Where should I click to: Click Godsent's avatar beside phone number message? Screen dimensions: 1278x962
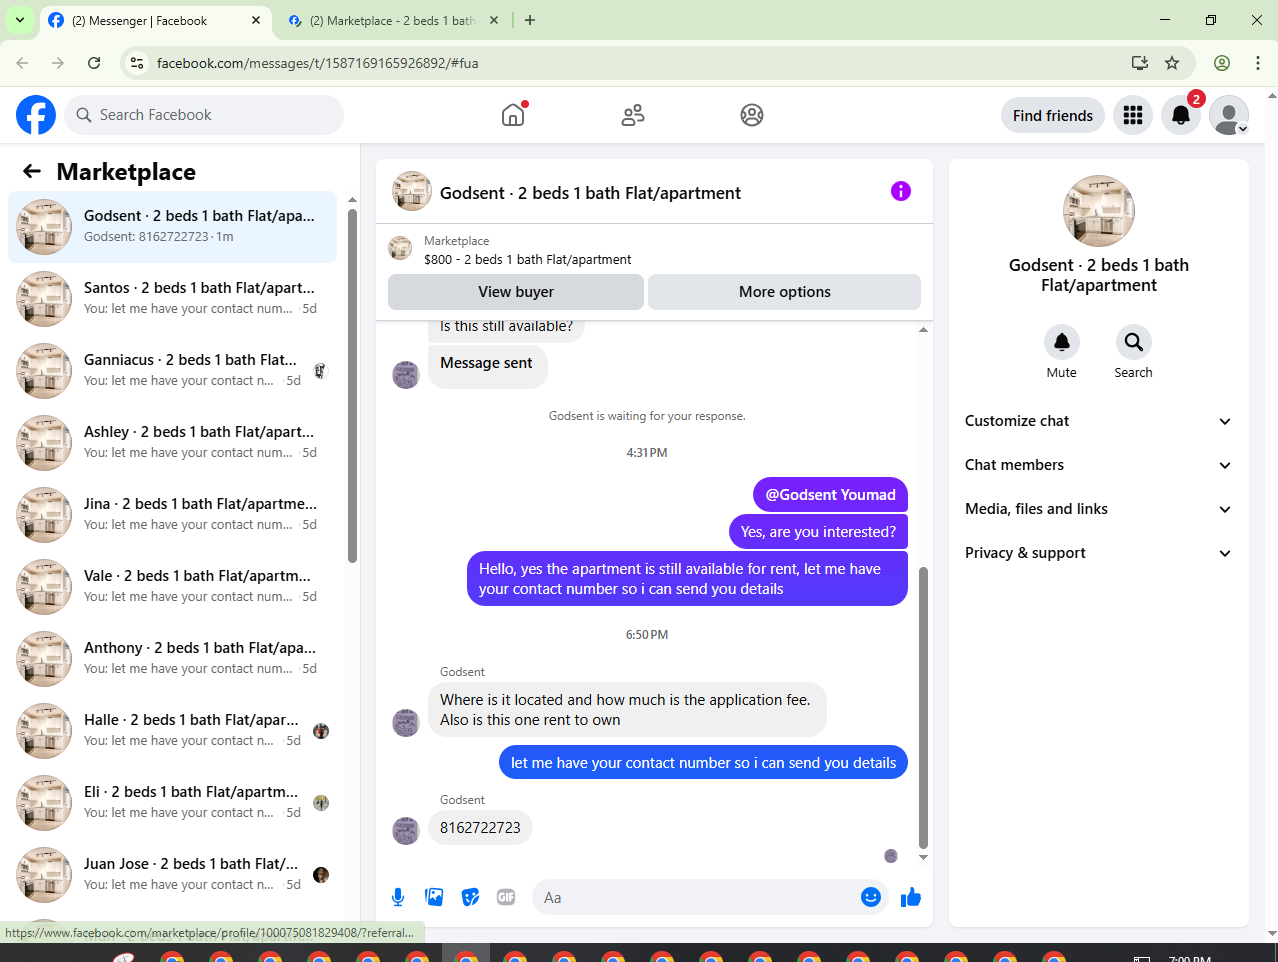[406, 831]
